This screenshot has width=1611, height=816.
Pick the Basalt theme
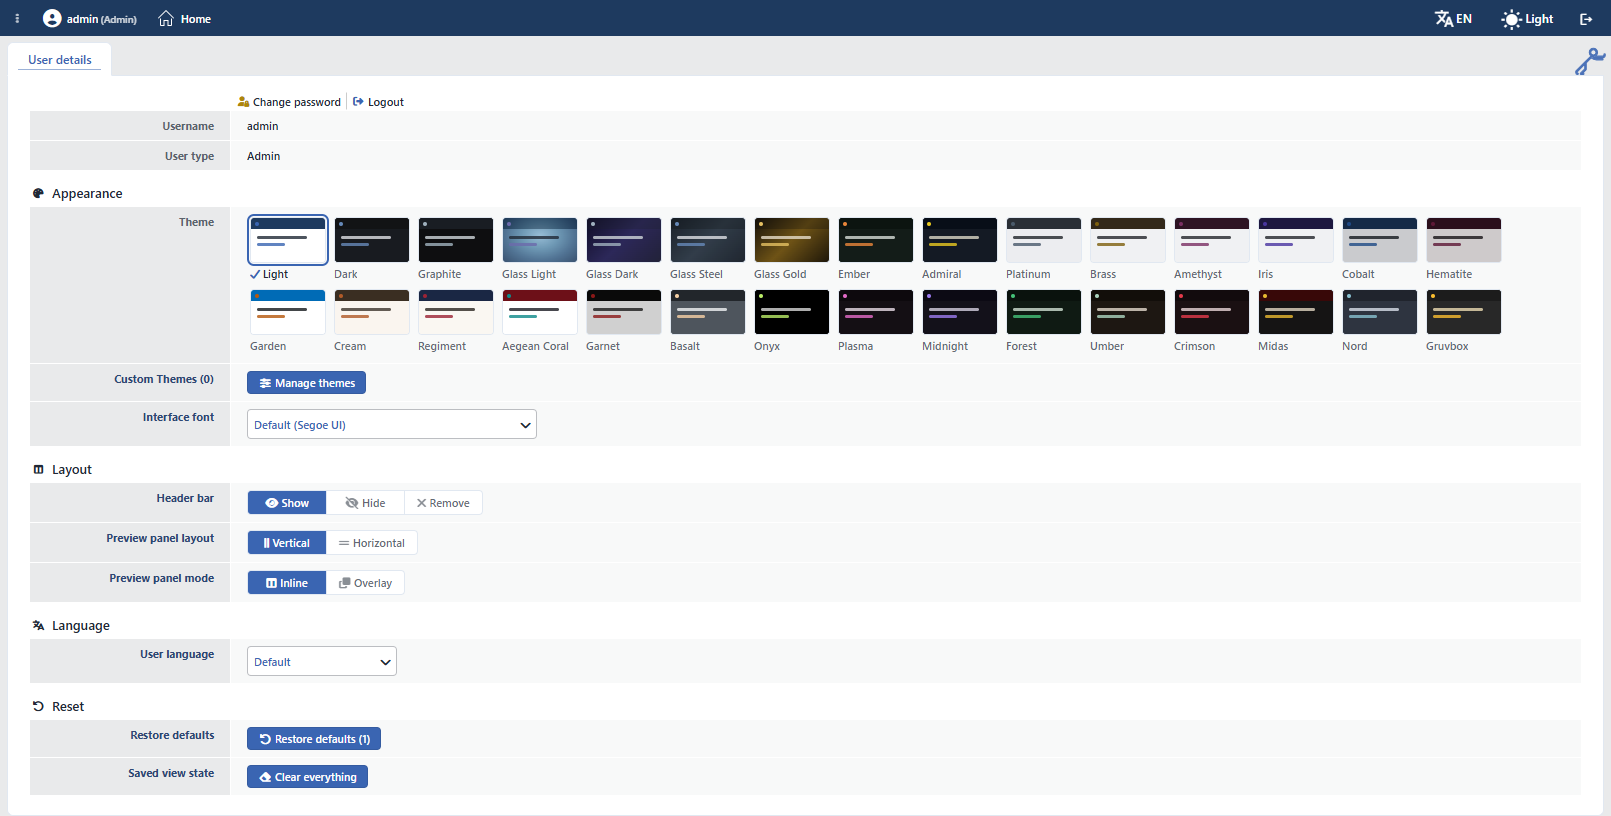[x=708, y=312]
